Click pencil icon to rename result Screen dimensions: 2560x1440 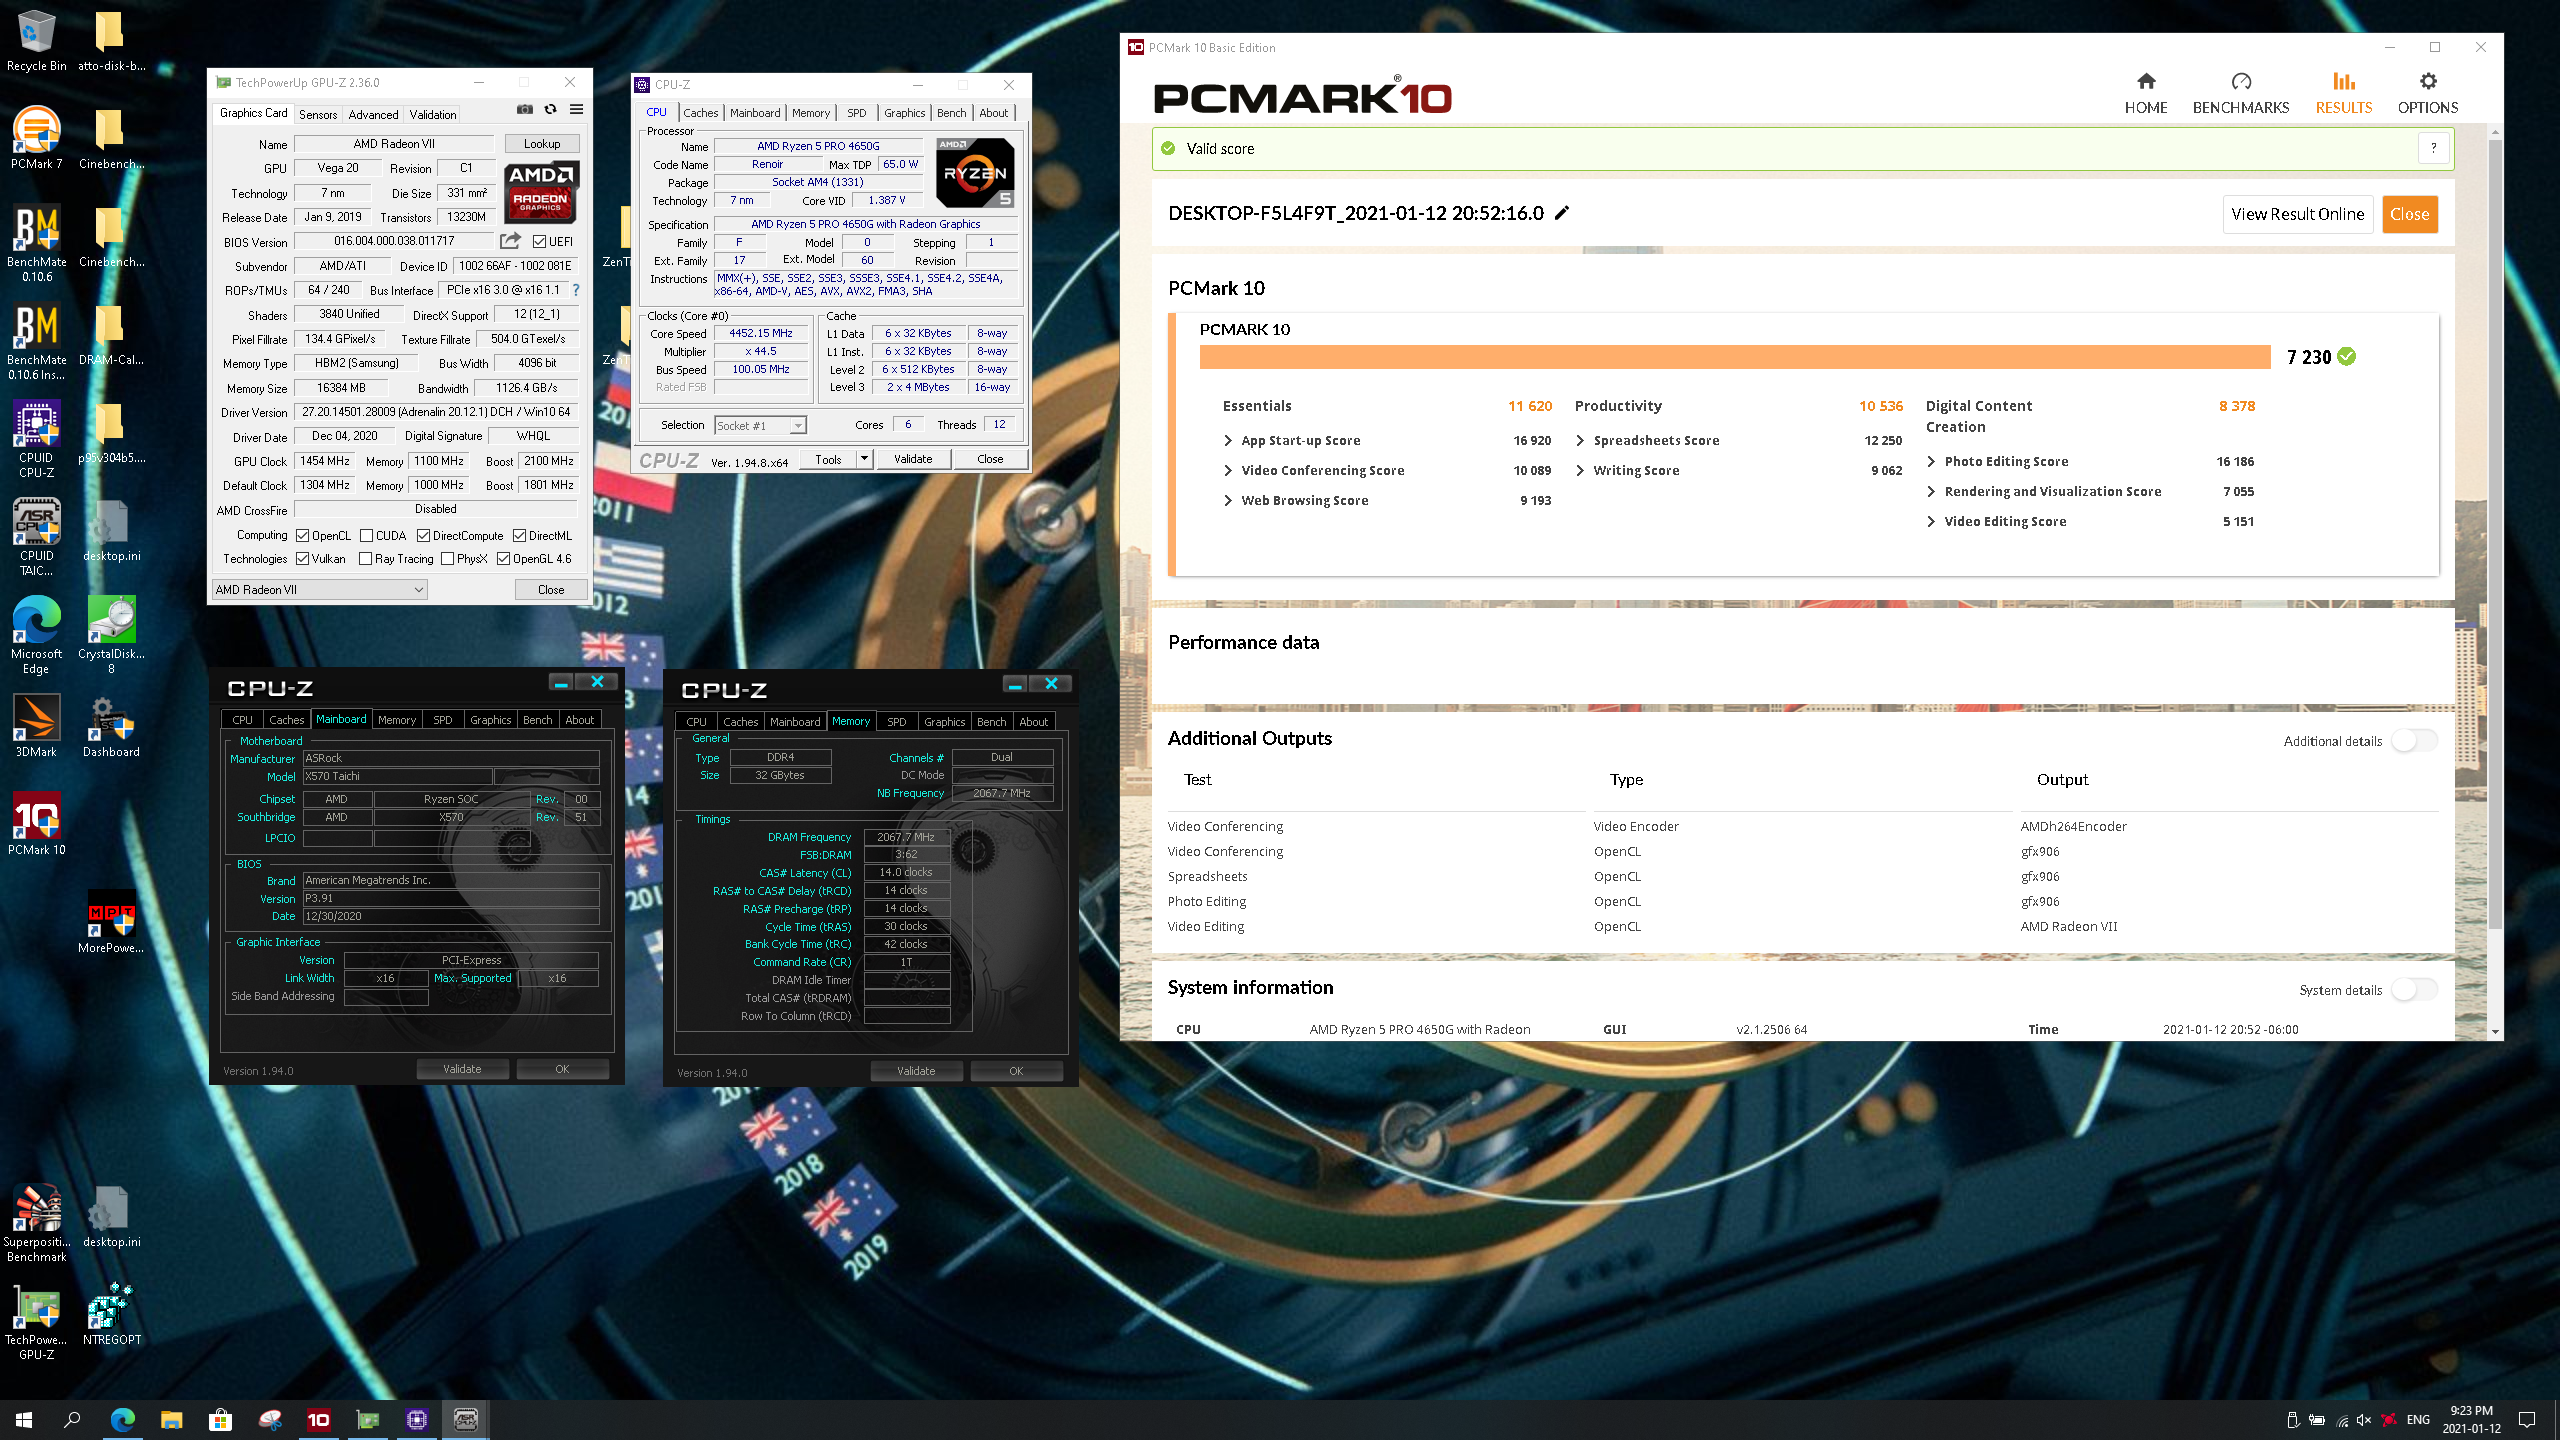pos(1562,212)
